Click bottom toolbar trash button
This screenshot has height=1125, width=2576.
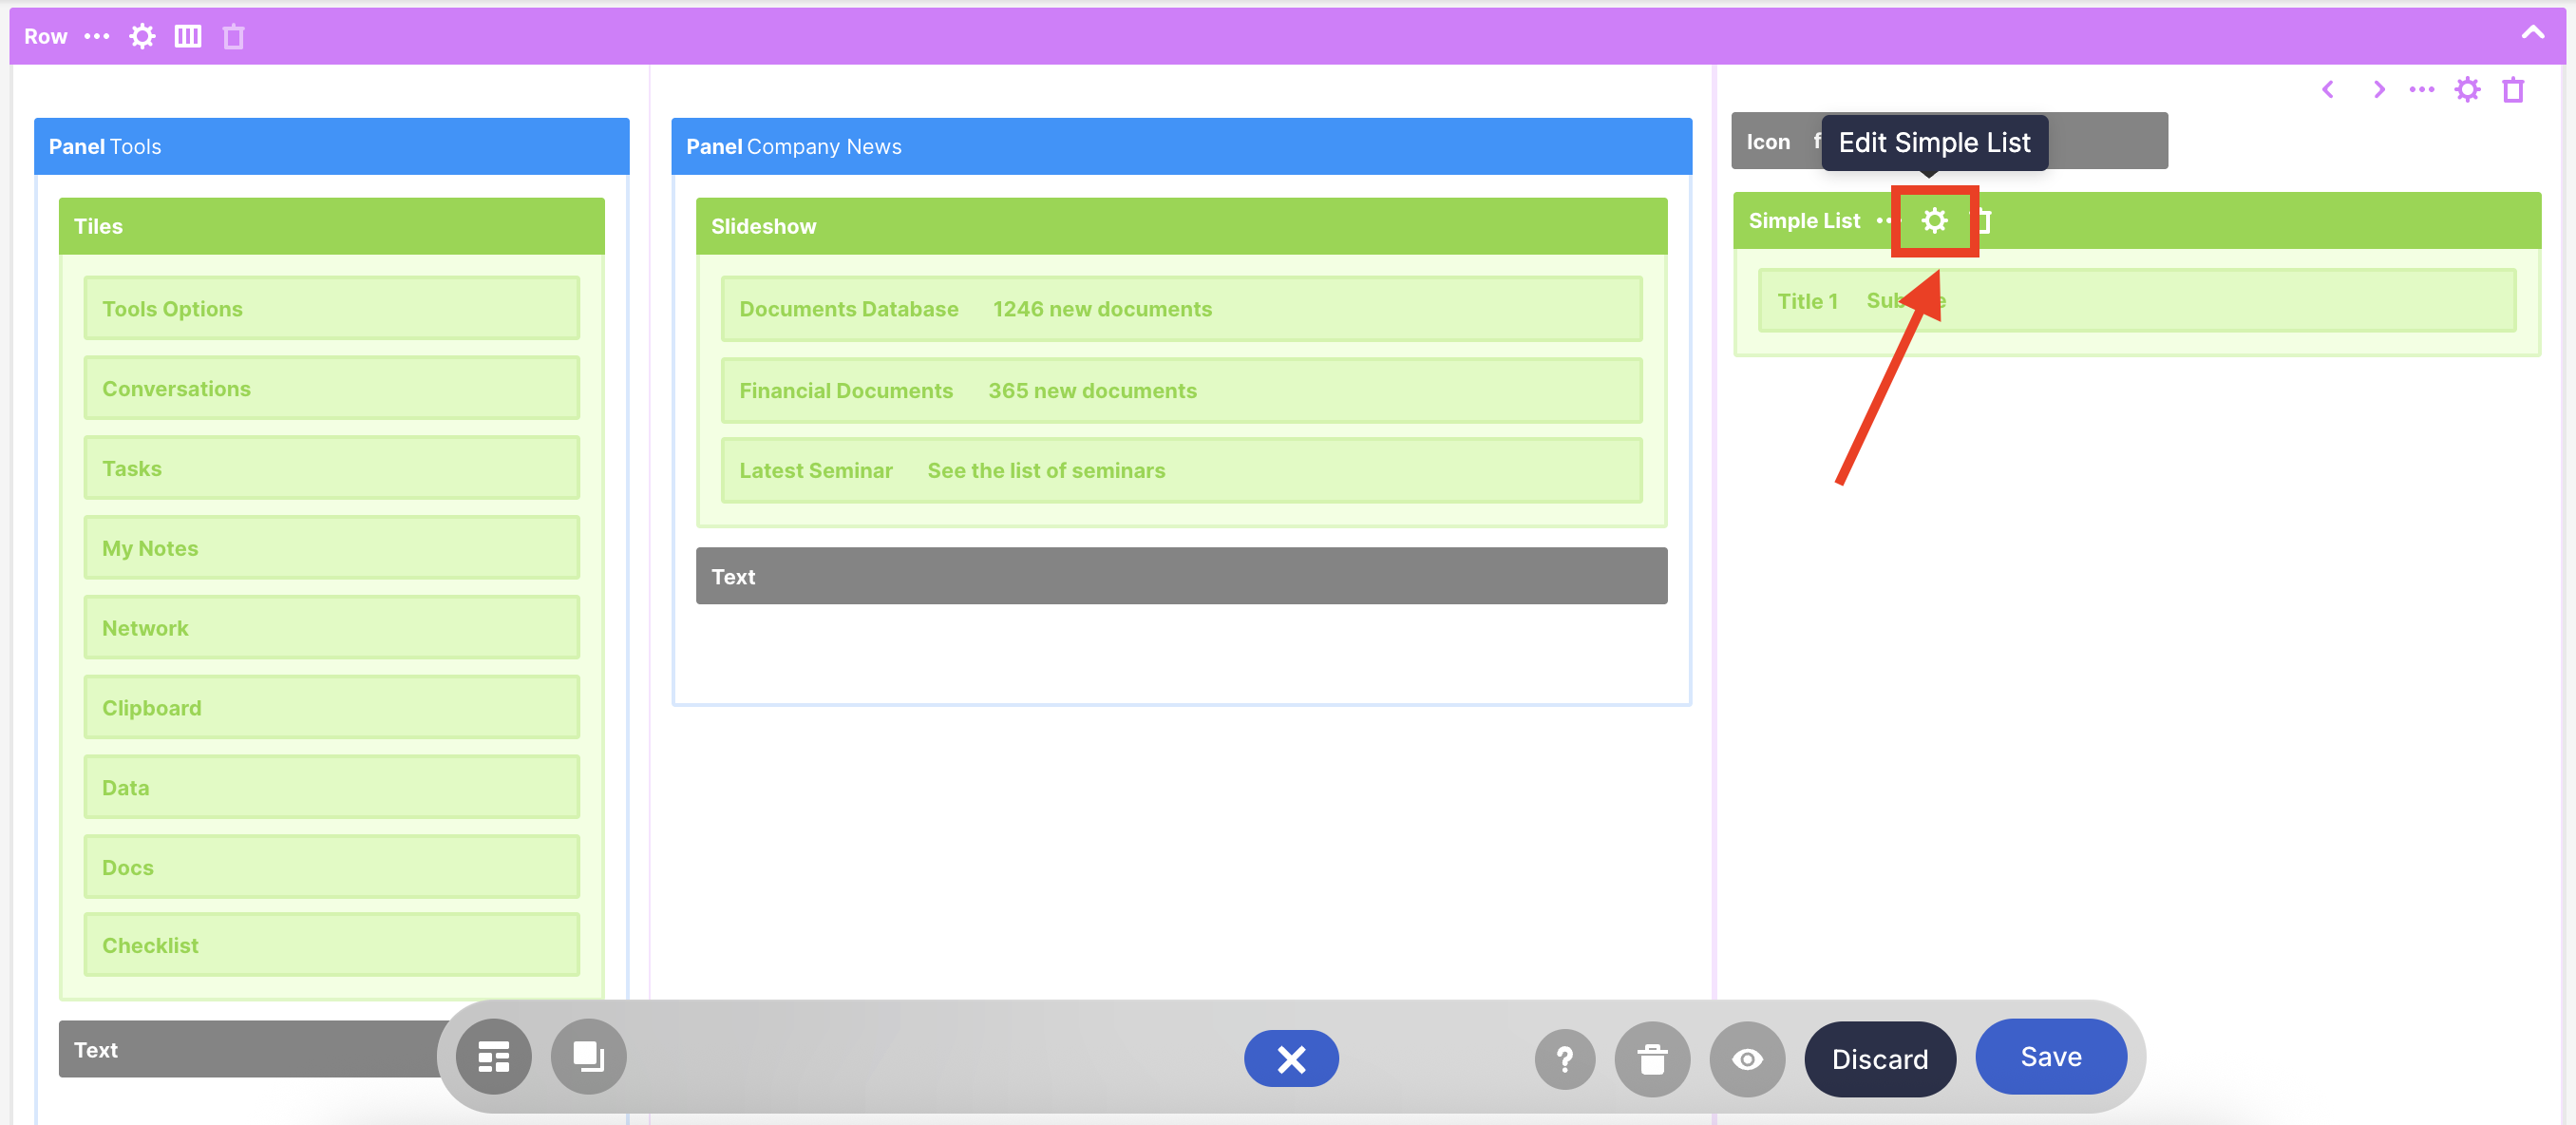click(x=1651, y=1058)
